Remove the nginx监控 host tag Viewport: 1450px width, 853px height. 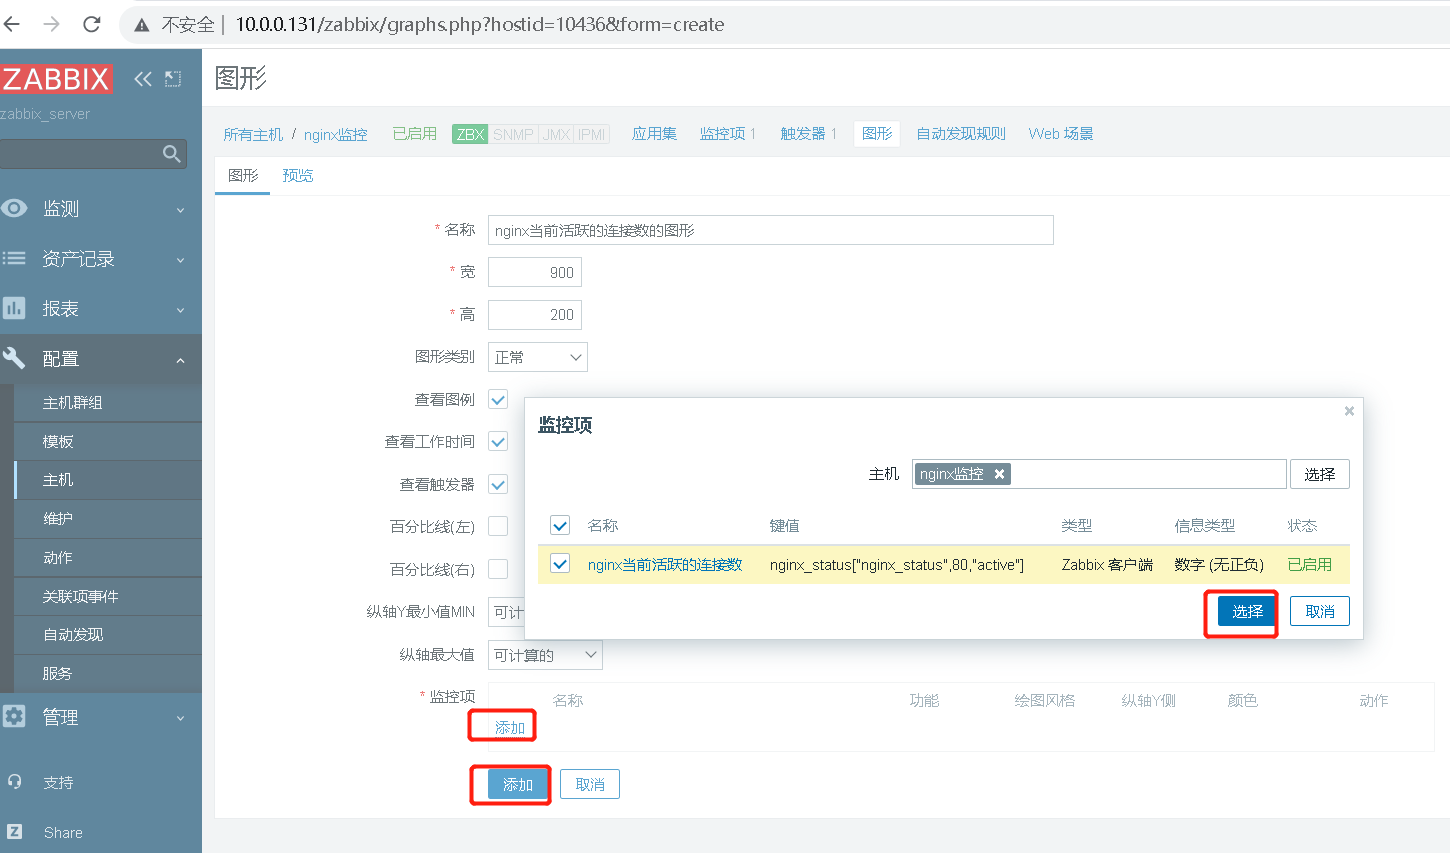[x=999, y=474]
